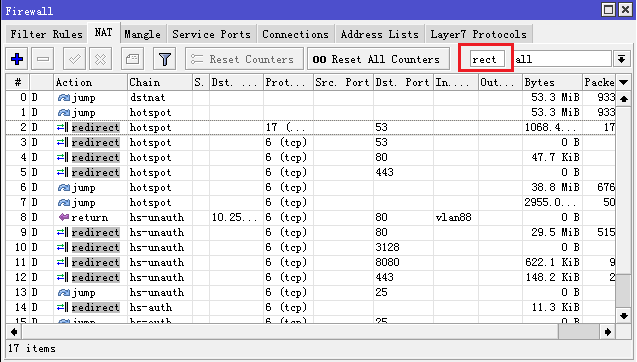Click the vertical scrollbar down arrow
The height and width of the screenshot is (362, 637).
point(624,316)
